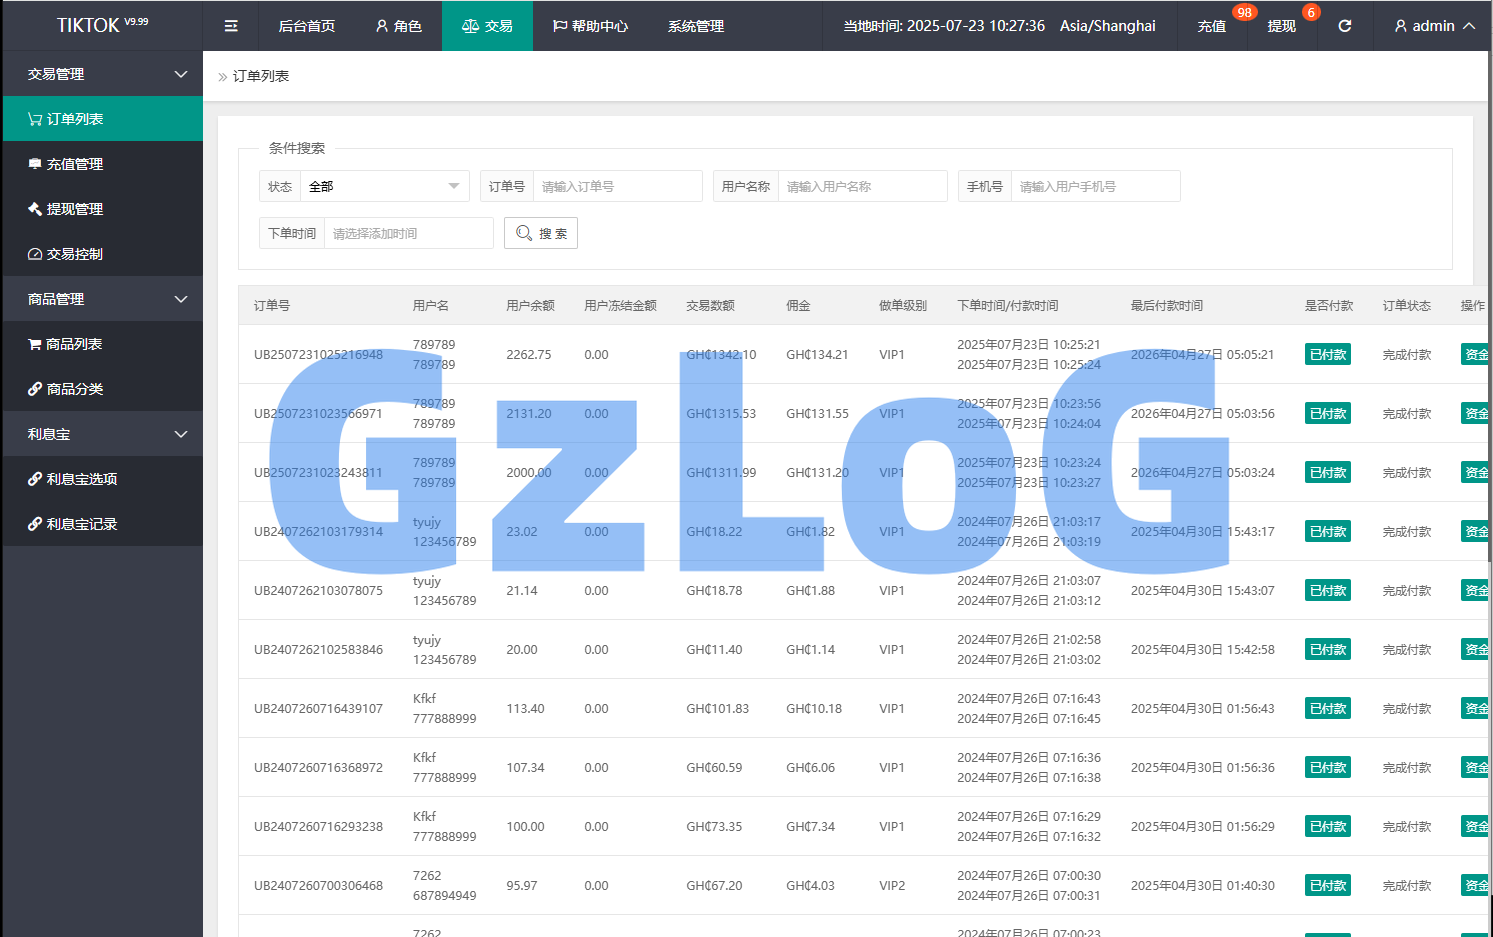The height and width of the screenshot is (937, 1493).
Task: Click the TIKTOK logo title
Action: tap(102, 25)
